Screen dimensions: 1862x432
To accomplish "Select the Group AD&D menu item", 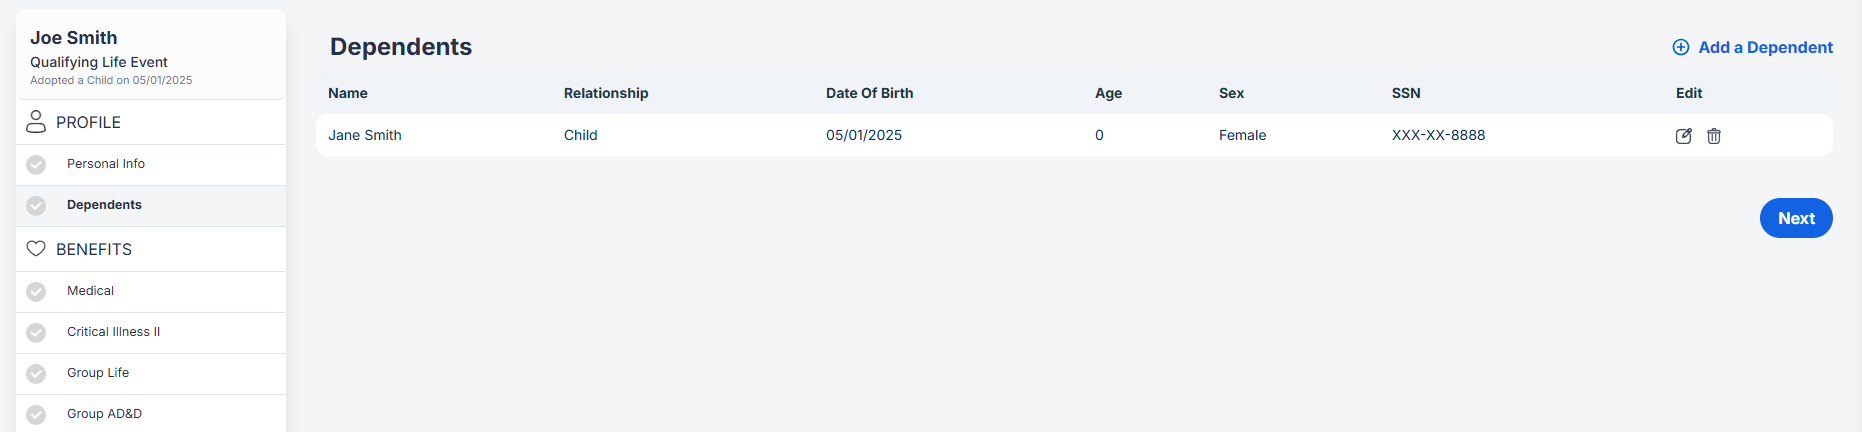I will [x=151, y=413].
